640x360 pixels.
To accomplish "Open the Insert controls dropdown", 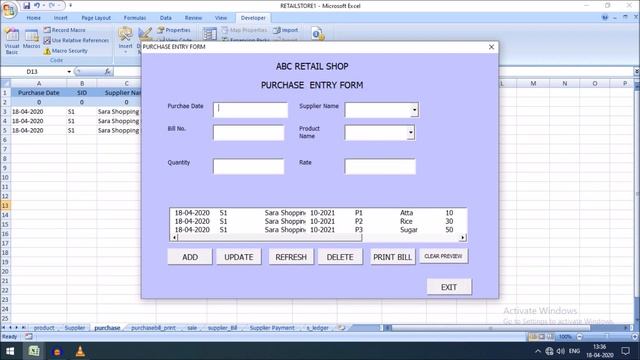I will pos(125,40).
